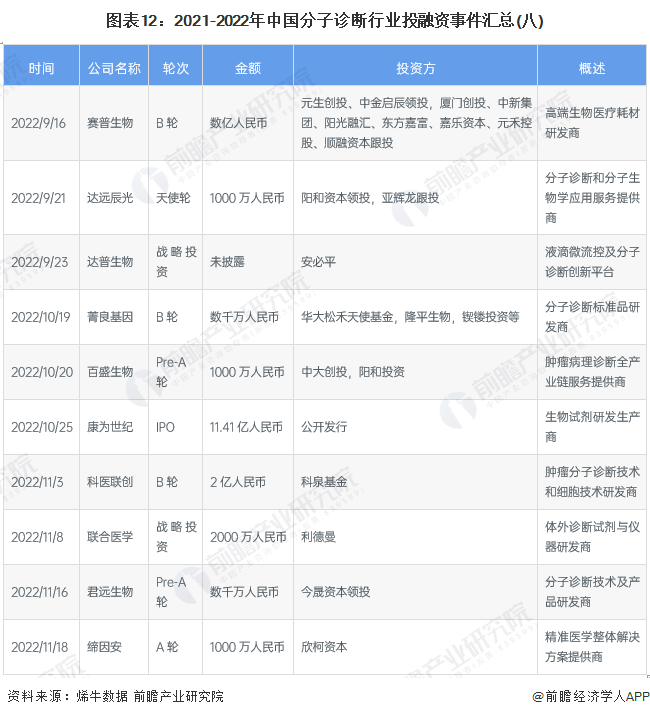Click the chart title 图表12 text
This screenshot has height=717, width=650.
[325, 20]
